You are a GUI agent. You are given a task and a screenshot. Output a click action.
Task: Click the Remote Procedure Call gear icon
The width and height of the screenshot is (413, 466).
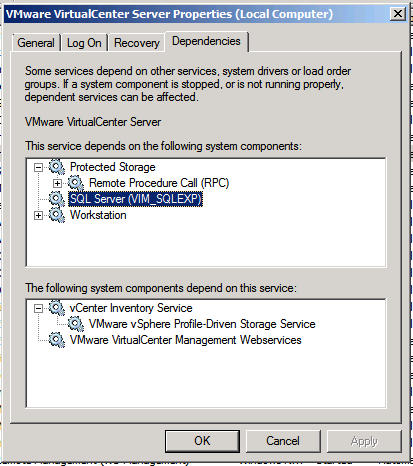76,183
